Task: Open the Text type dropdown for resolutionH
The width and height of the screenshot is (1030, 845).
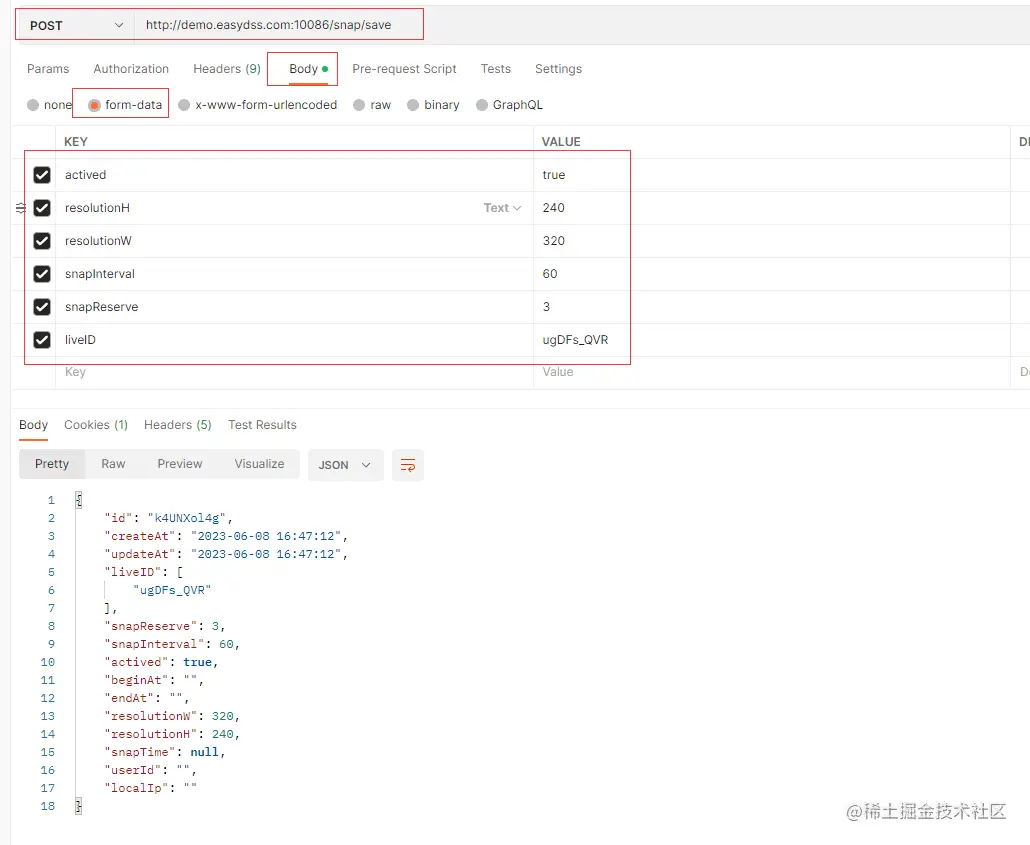Action: (x=503, y=208)
